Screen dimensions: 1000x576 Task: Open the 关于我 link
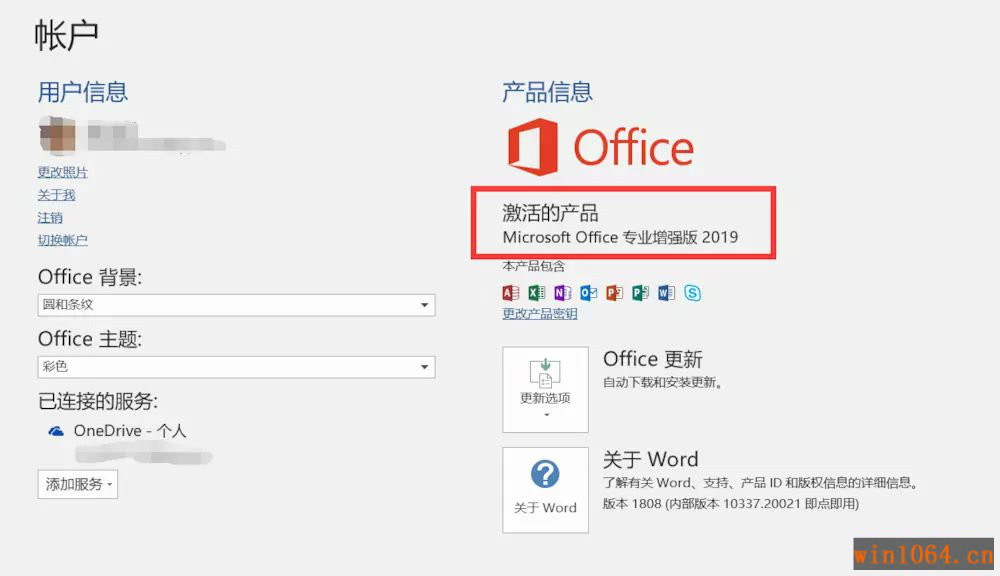click(x=56, y=195)
